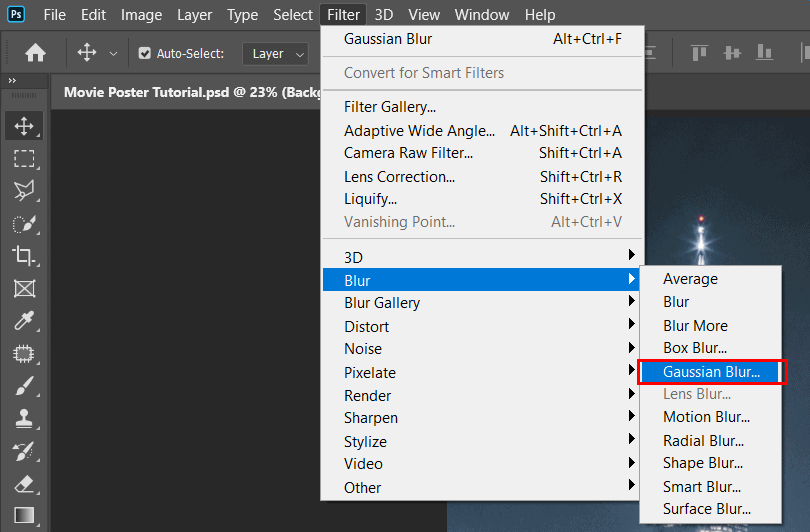810x532 pixels.
Task: Choose Gaussian Blur... from Blur submenu
Action: coord(711,372)
